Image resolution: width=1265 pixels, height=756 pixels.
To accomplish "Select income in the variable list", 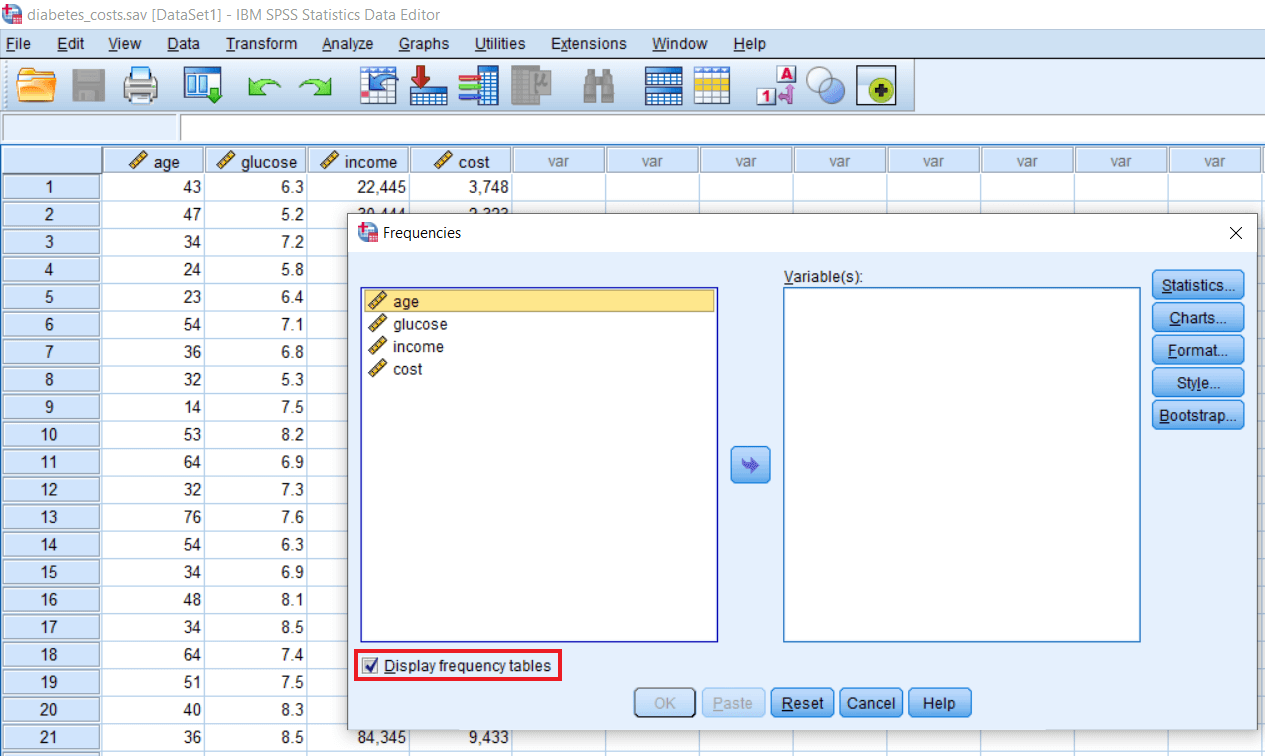I will pyautogui.click(x=539, y=346).
